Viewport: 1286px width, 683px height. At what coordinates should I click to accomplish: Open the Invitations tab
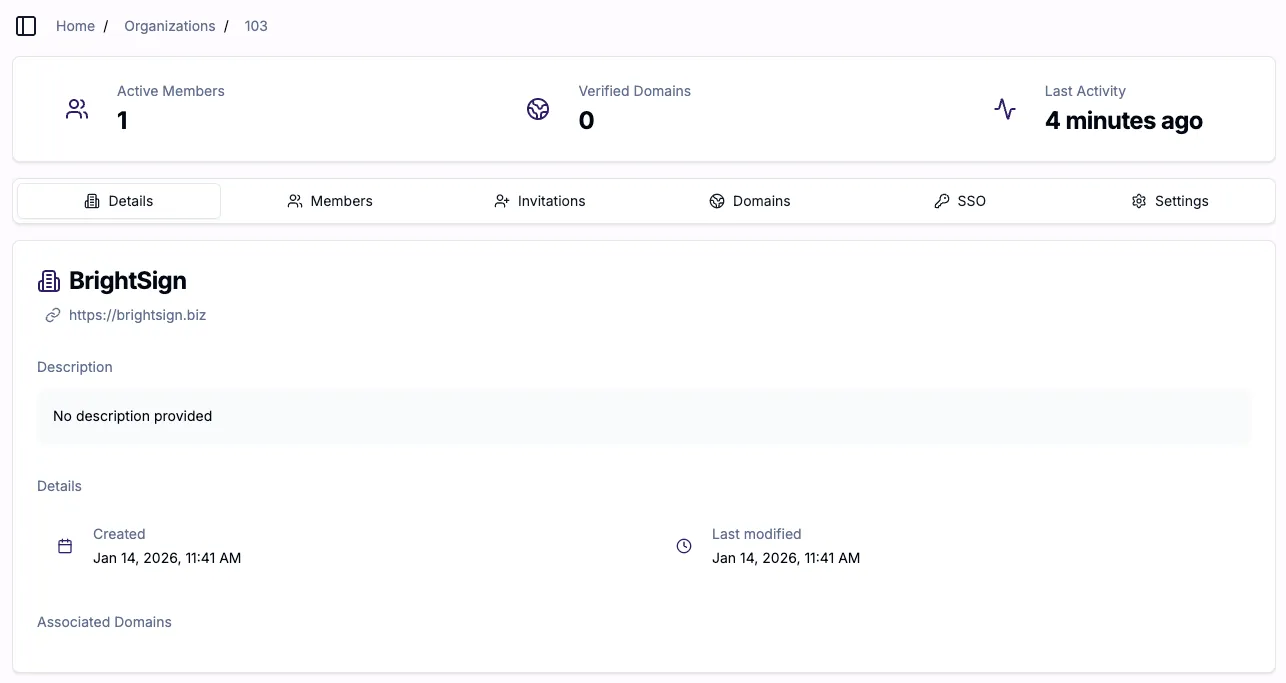pos(540,201)
